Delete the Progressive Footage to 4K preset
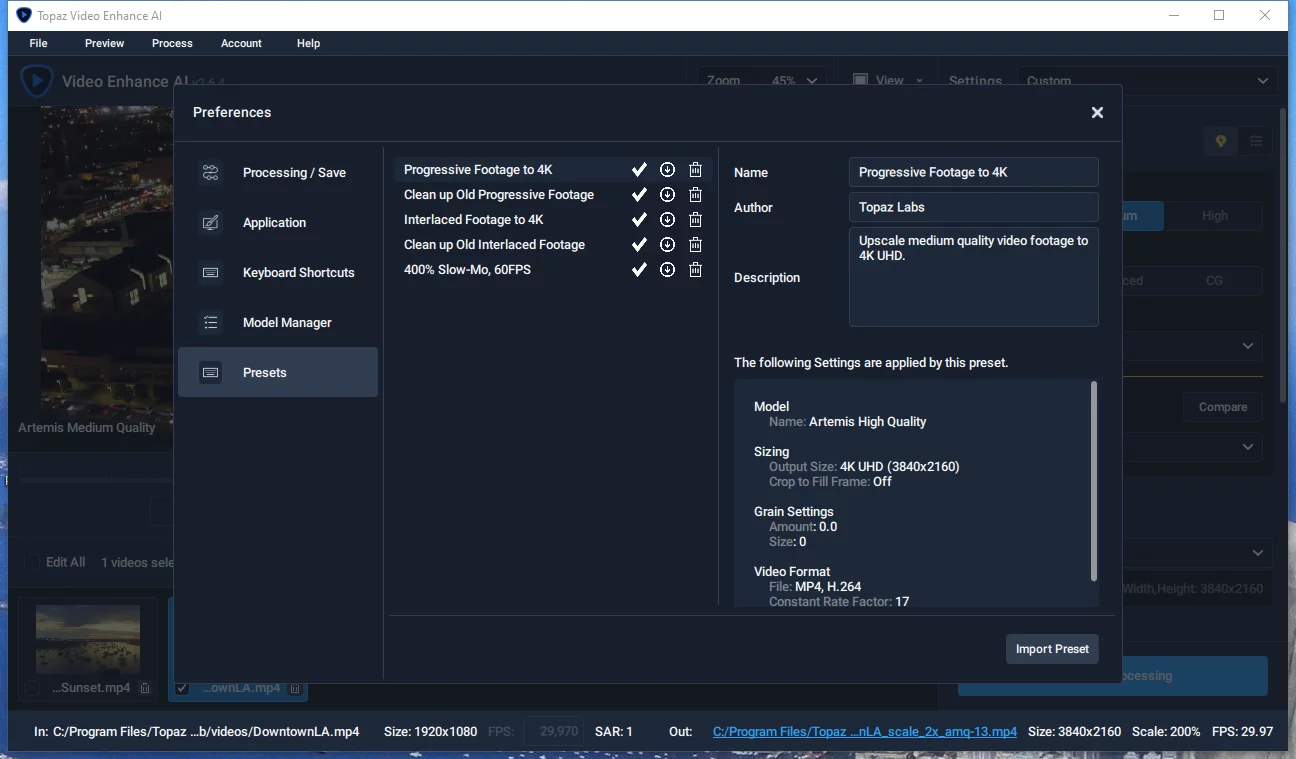 pyautogui.click(x=696, y=170)
